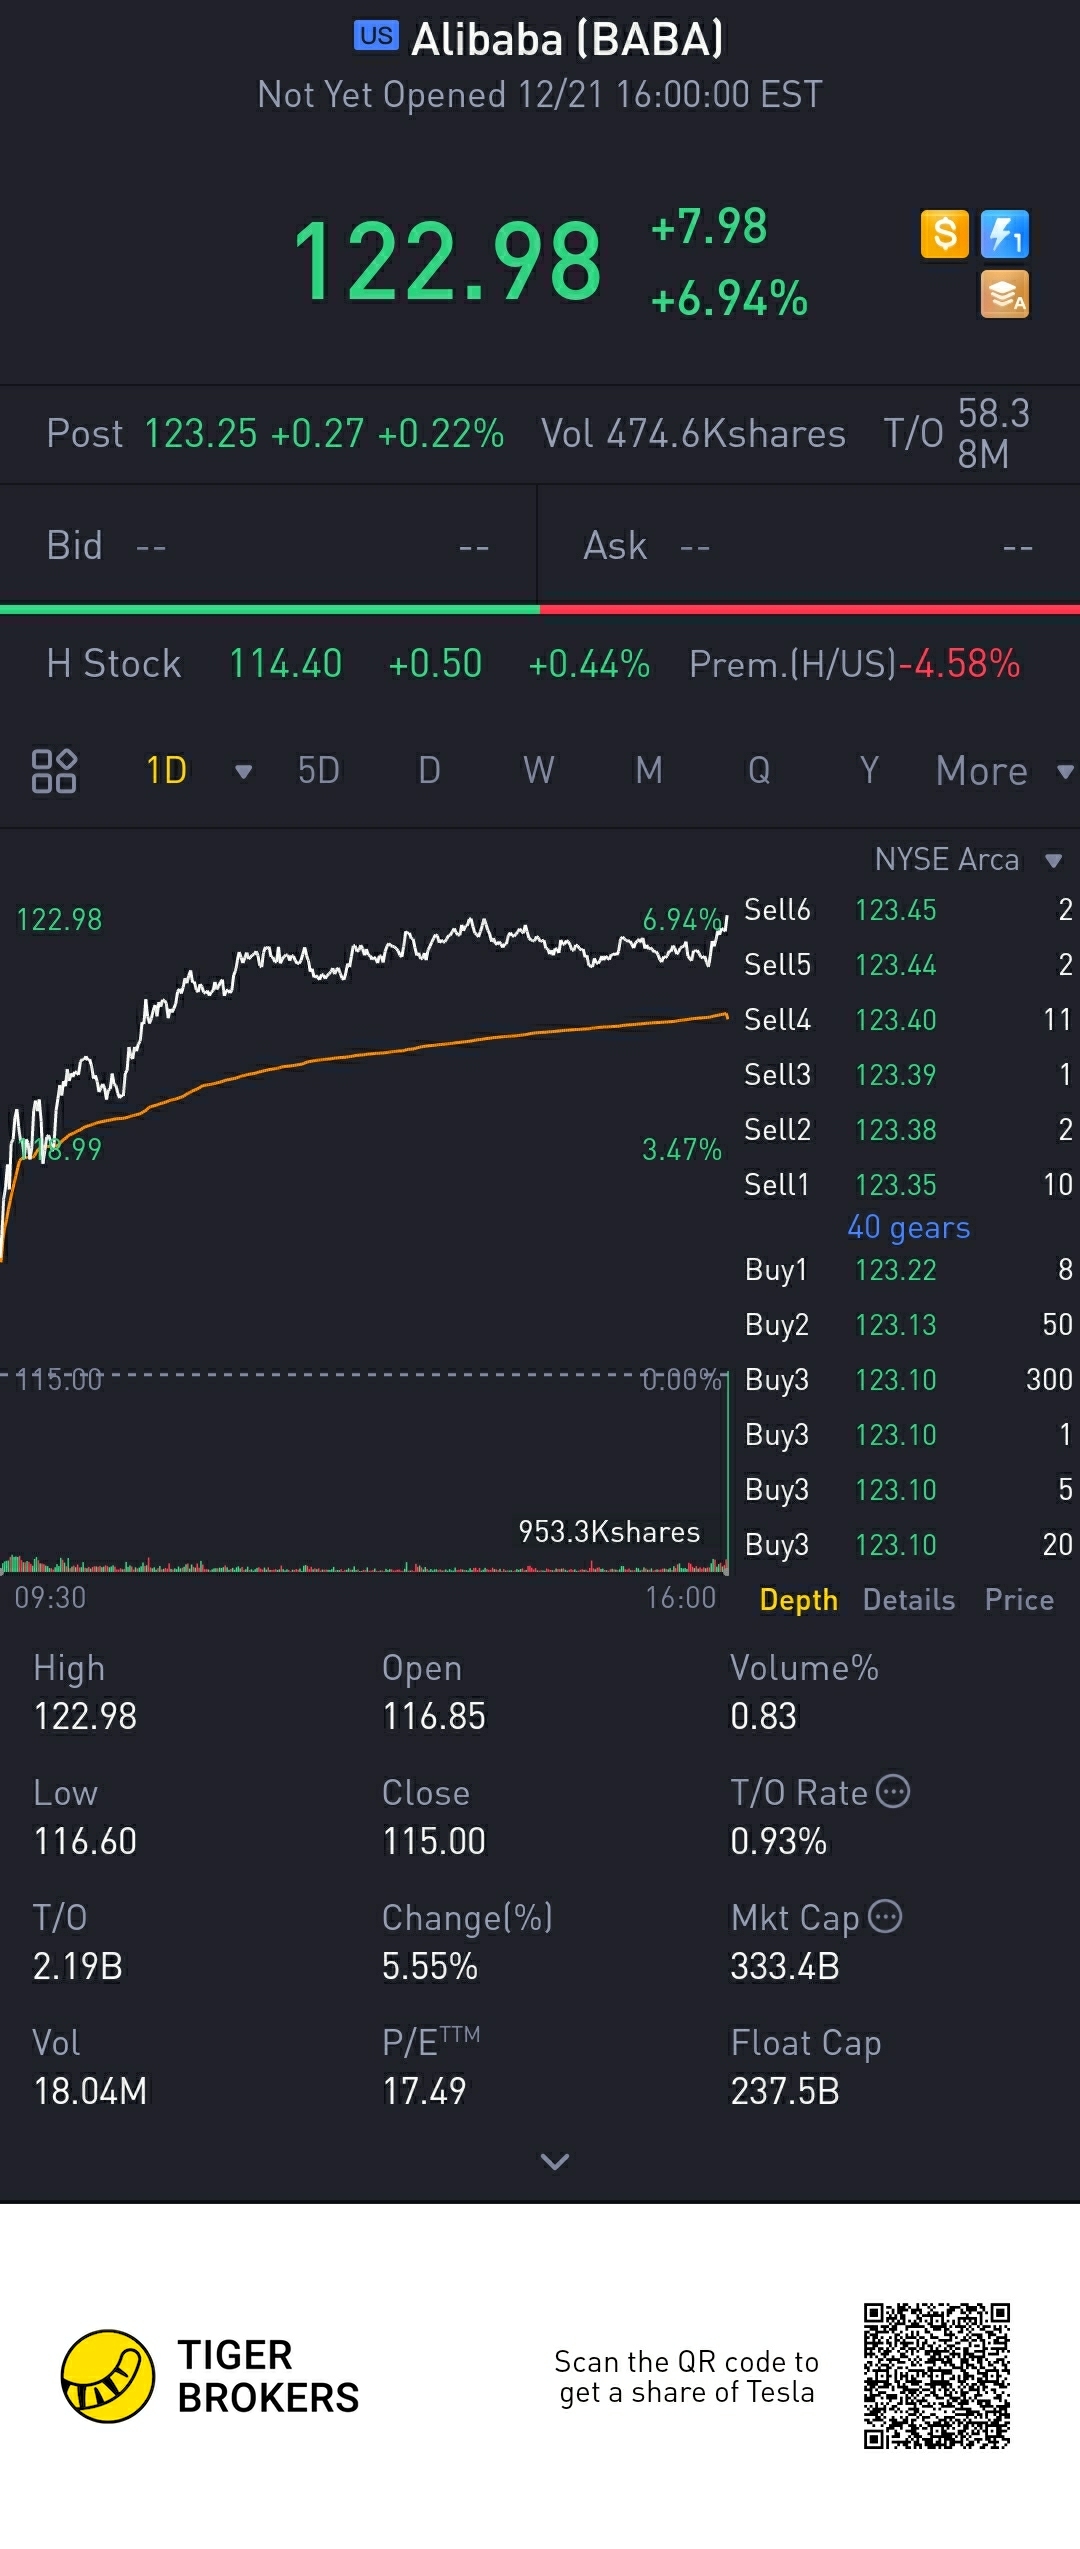
Task: Tap Sell3 price 123.39
Action: click(x=895, y=1075)
